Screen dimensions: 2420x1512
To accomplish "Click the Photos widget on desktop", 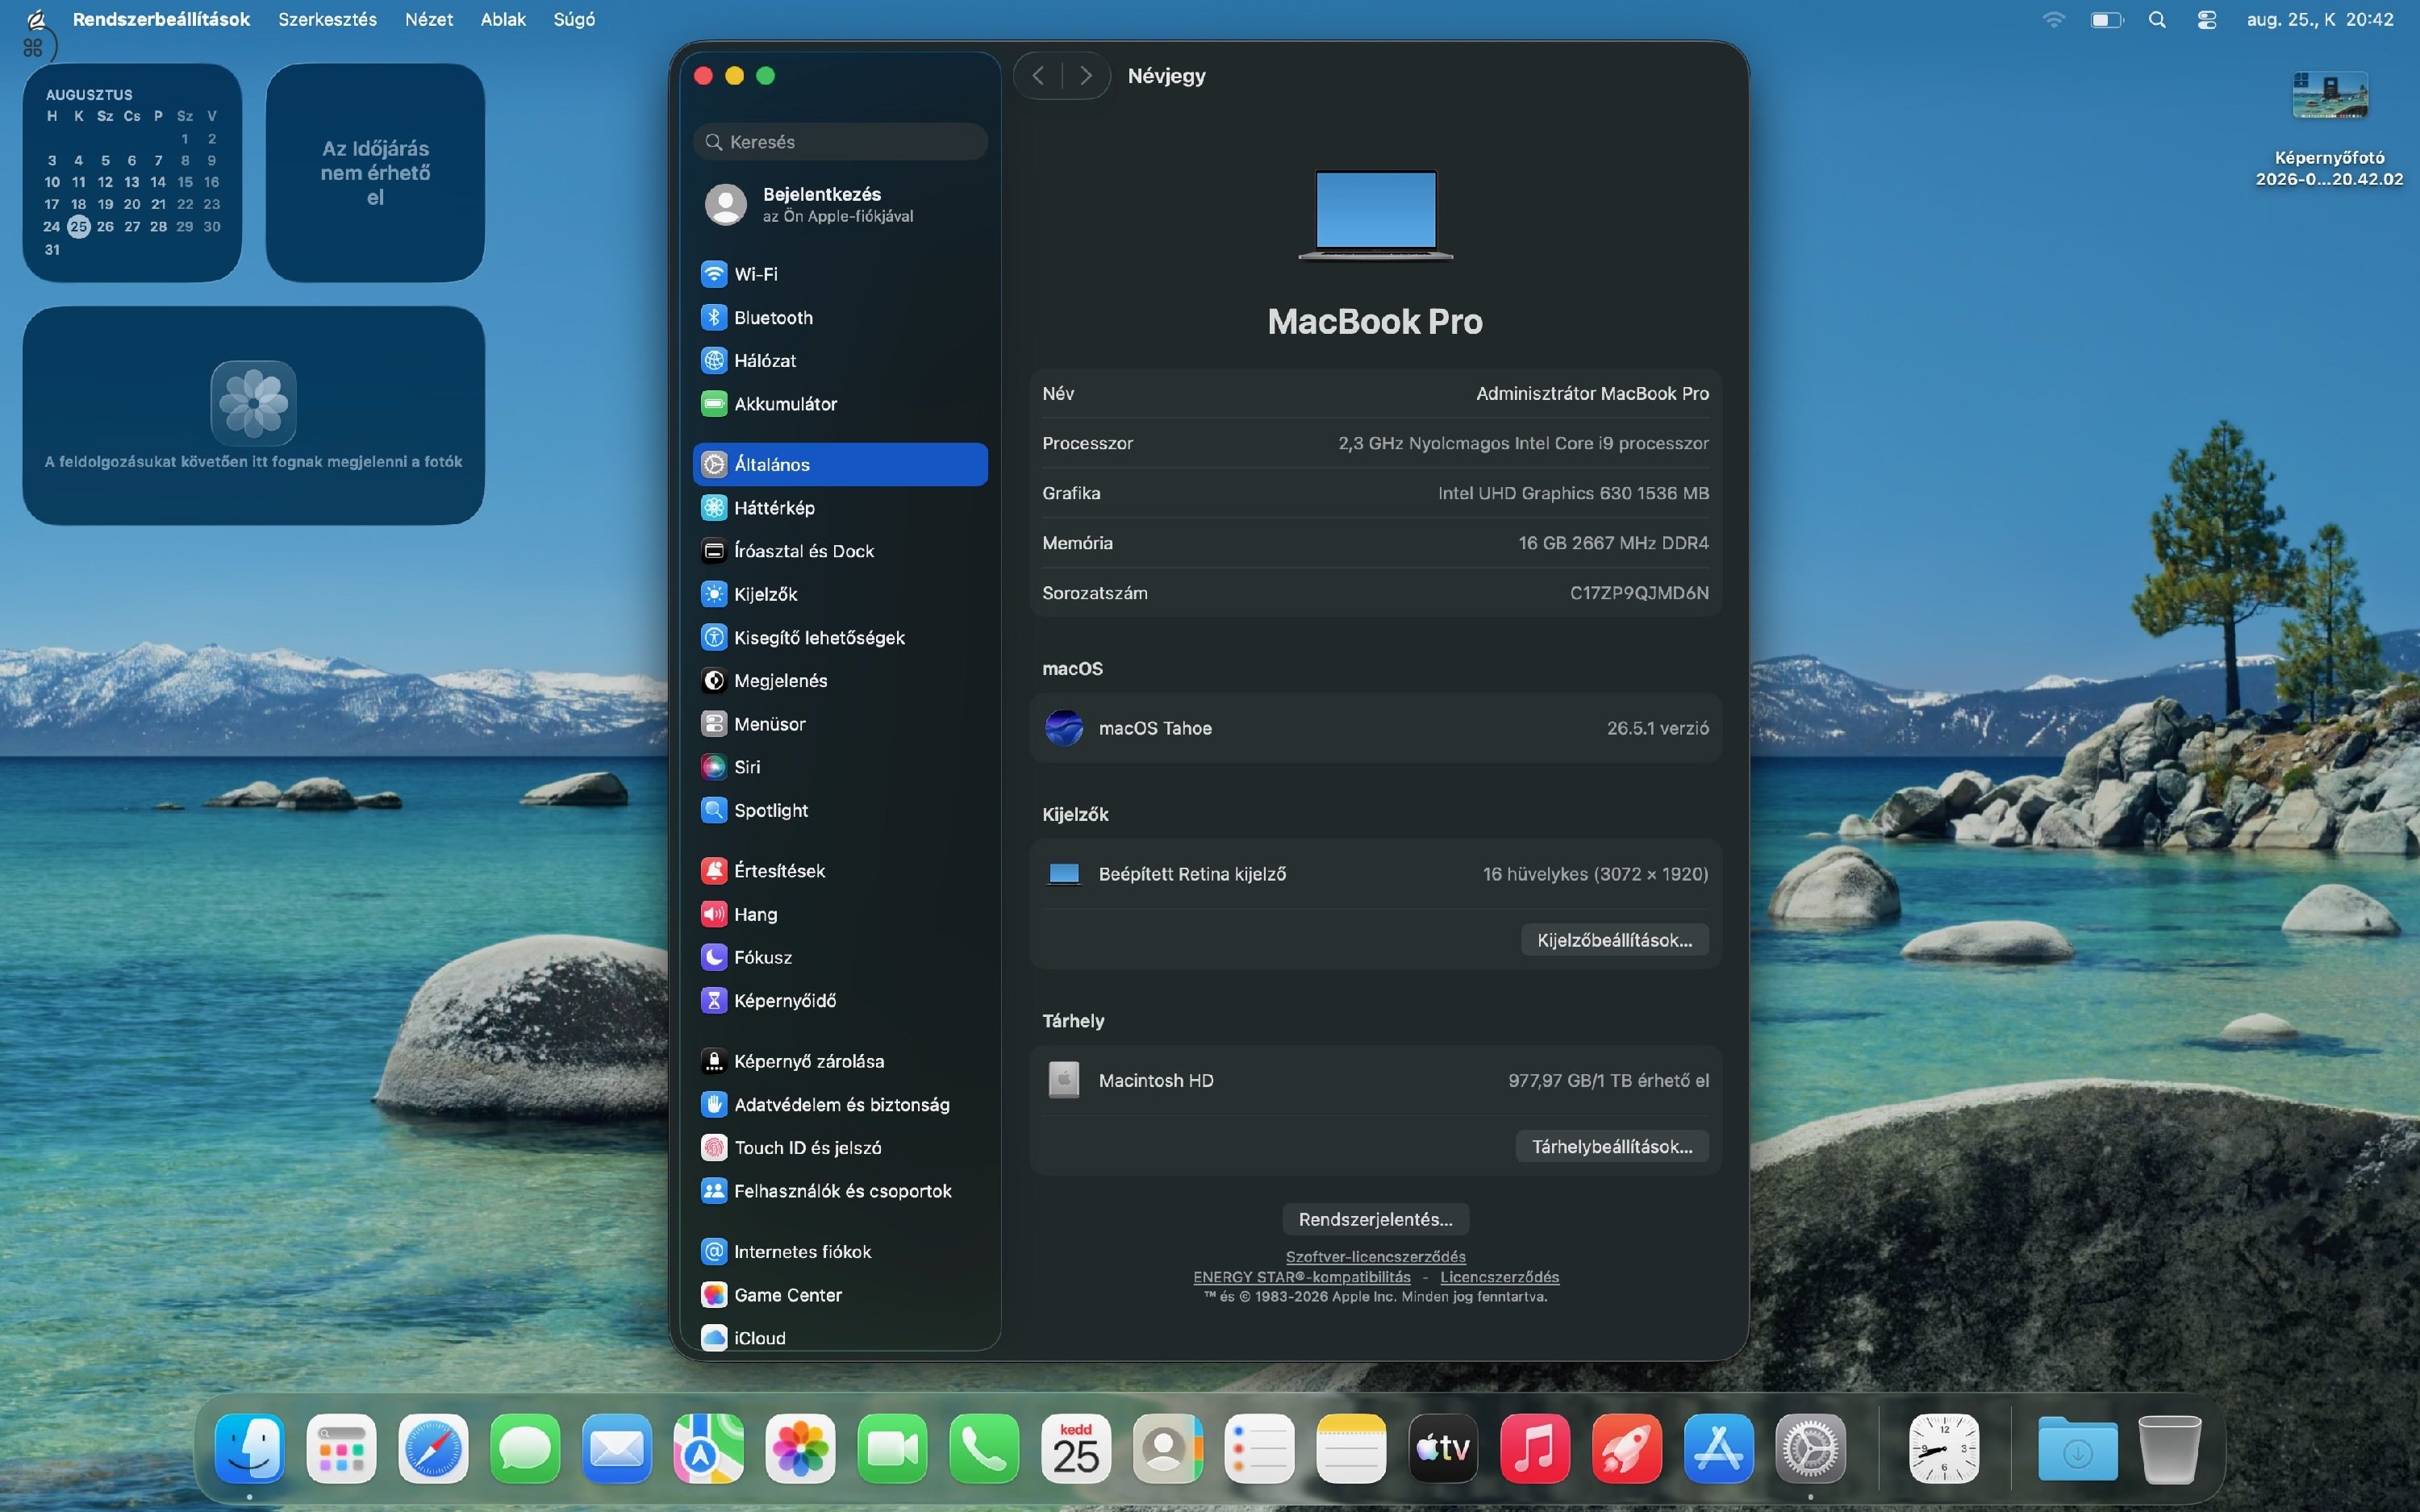I will 253,415.
